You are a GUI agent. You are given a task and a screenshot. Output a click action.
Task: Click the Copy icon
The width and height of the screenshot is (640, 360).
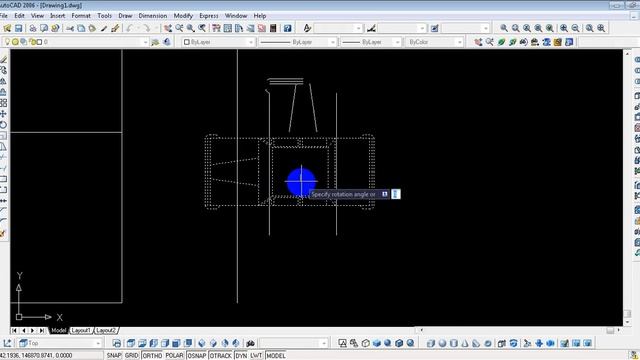(x=81, y=28)
